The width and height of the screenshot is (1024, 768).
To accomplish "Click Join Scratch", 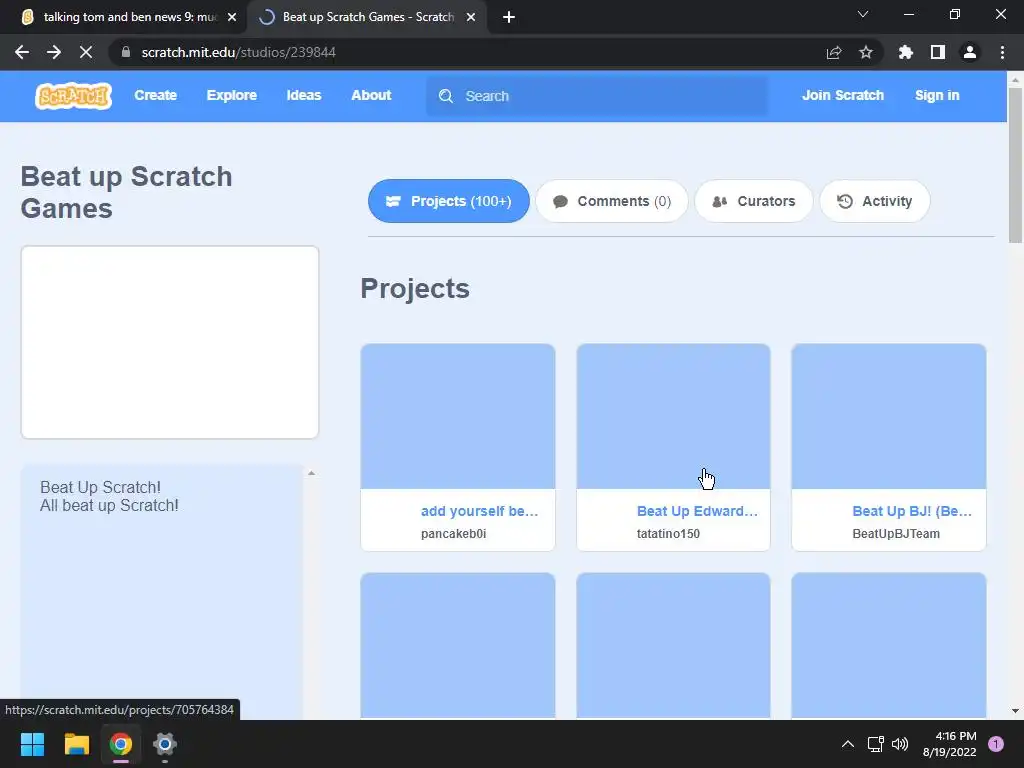I will (843, 95).
